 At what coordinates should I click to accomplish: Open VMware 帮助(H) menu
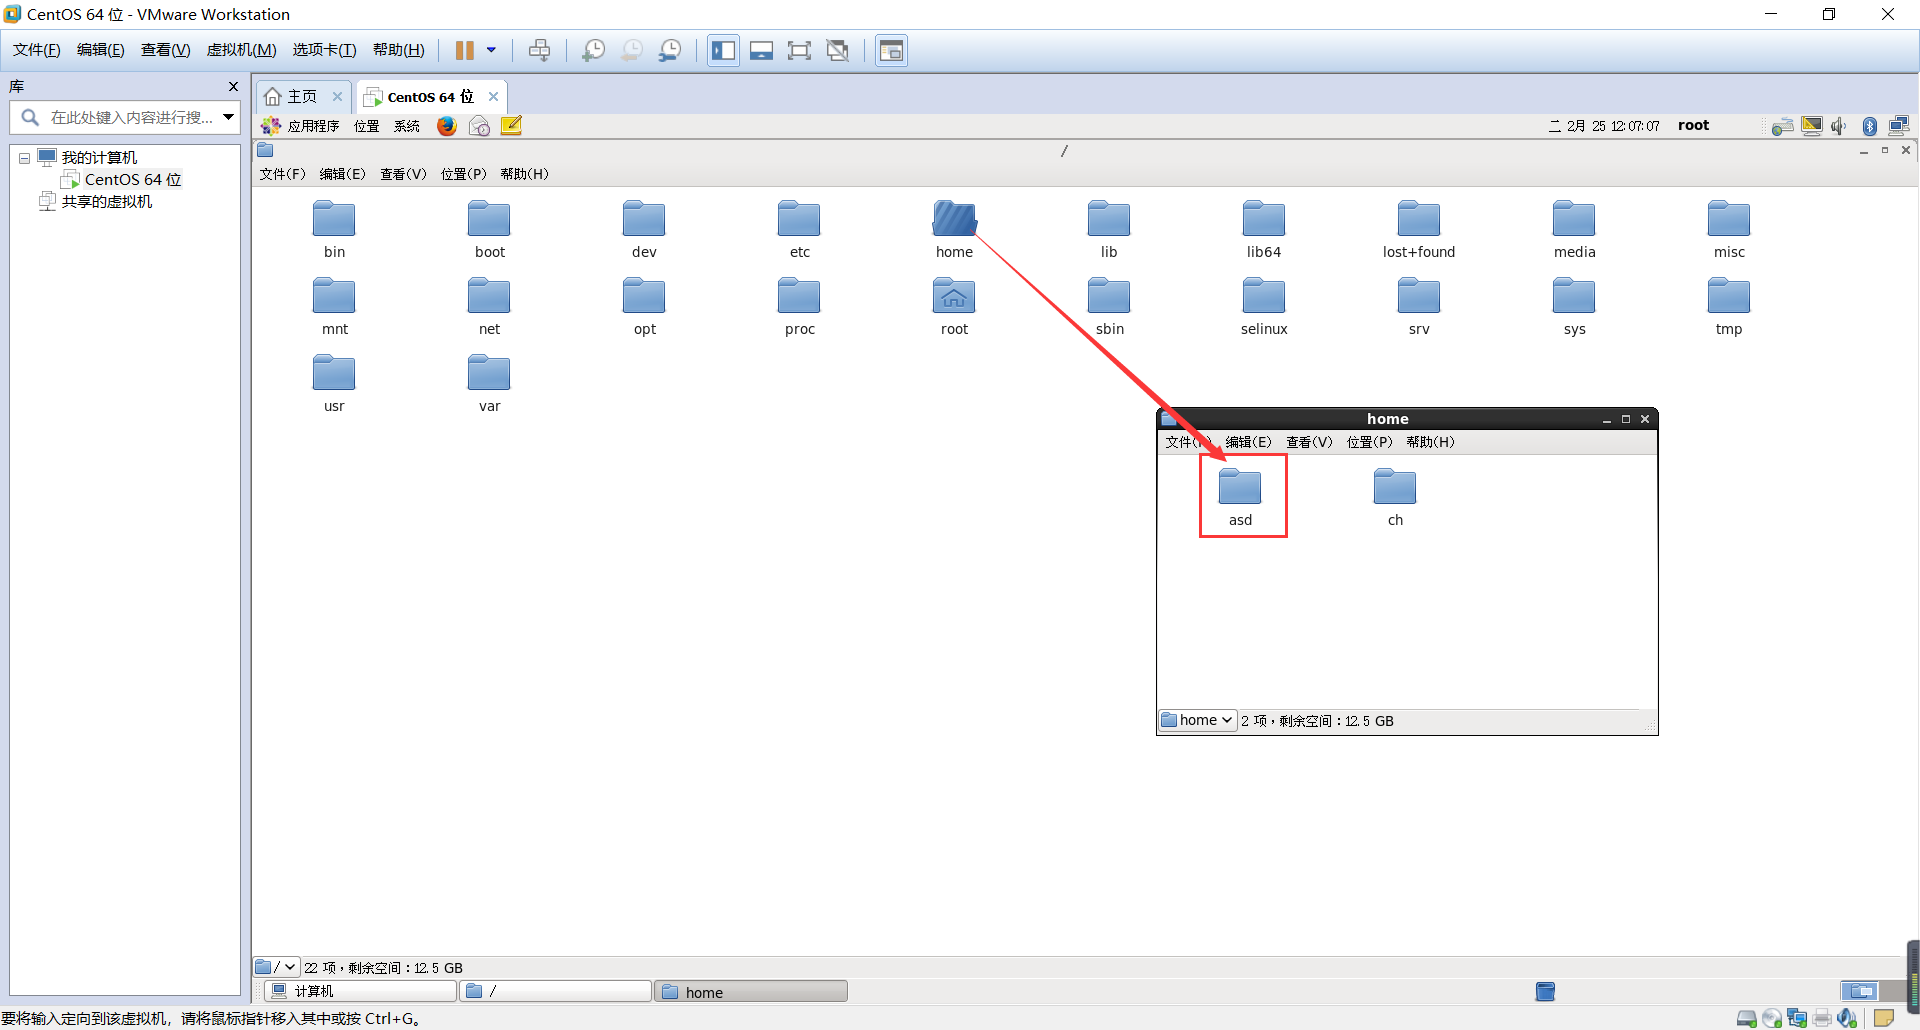(x=399, y=50)
